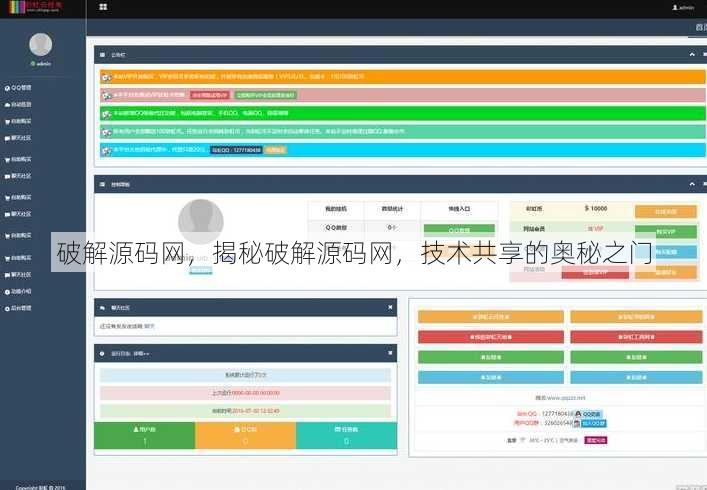The image size is (707, 490).
Task: Collapse the announcement panel with its chevron
Action: [692, 55]
